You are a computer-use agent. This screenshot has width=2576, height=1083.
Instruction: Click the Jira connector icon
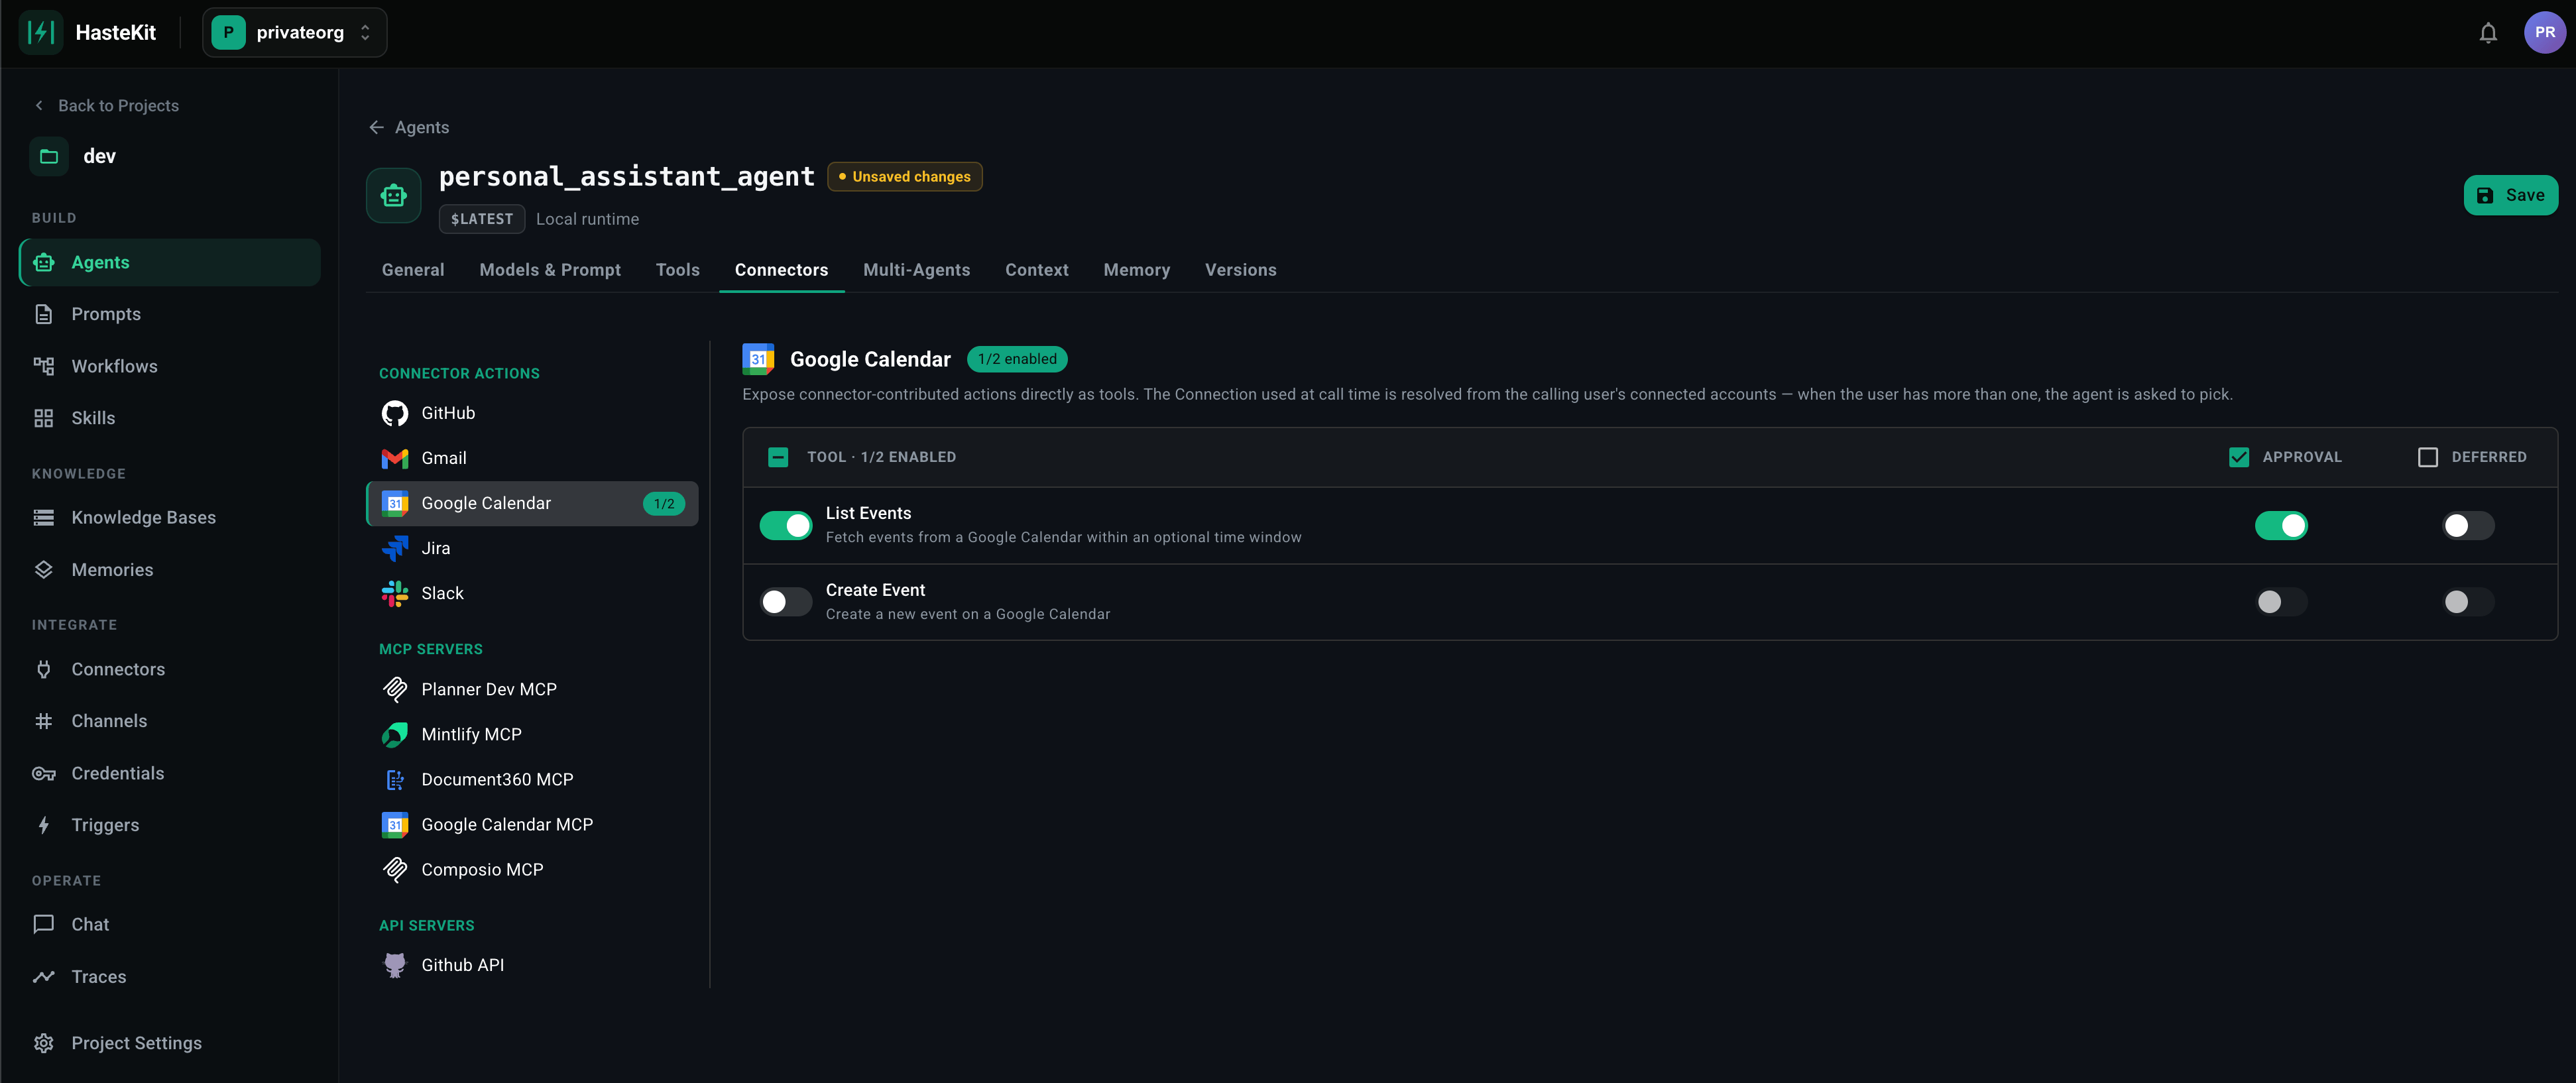[x=394, y=548]
